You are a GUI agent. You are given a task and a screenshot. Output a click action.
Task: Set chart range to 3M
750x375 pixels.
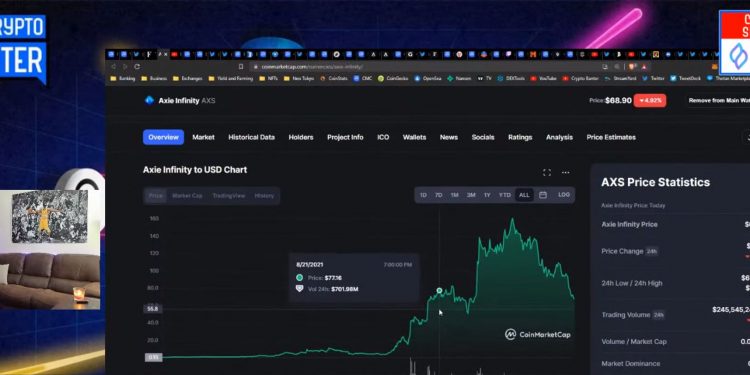[x=471, y=195]
